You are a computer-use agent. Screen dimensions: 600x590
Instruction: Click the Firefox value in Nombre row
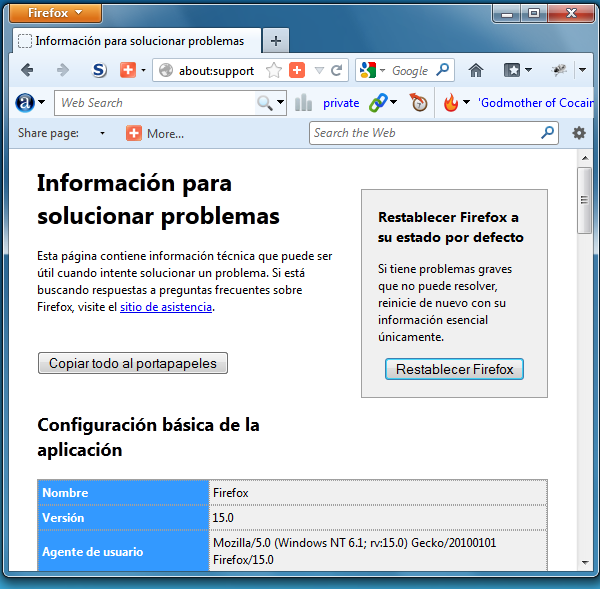click(231, 493)
